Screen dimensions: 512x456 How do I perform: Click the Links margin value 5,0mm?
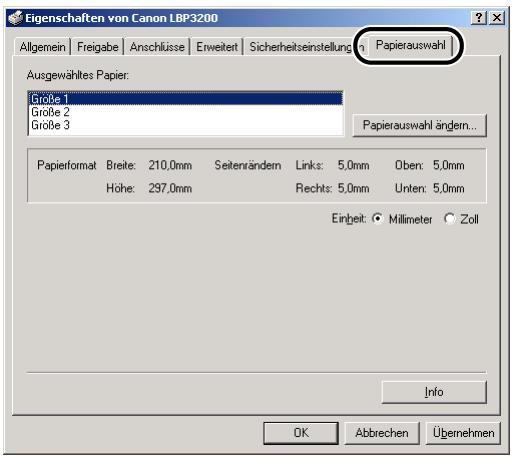click(x=353, y=165)
